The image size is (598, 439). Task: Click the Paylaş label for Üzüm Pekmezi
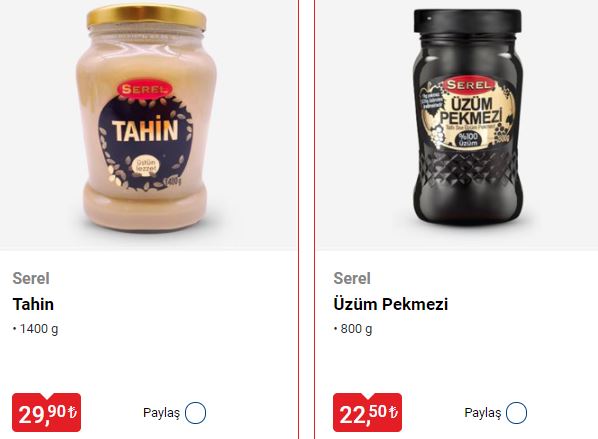point(482,413)
